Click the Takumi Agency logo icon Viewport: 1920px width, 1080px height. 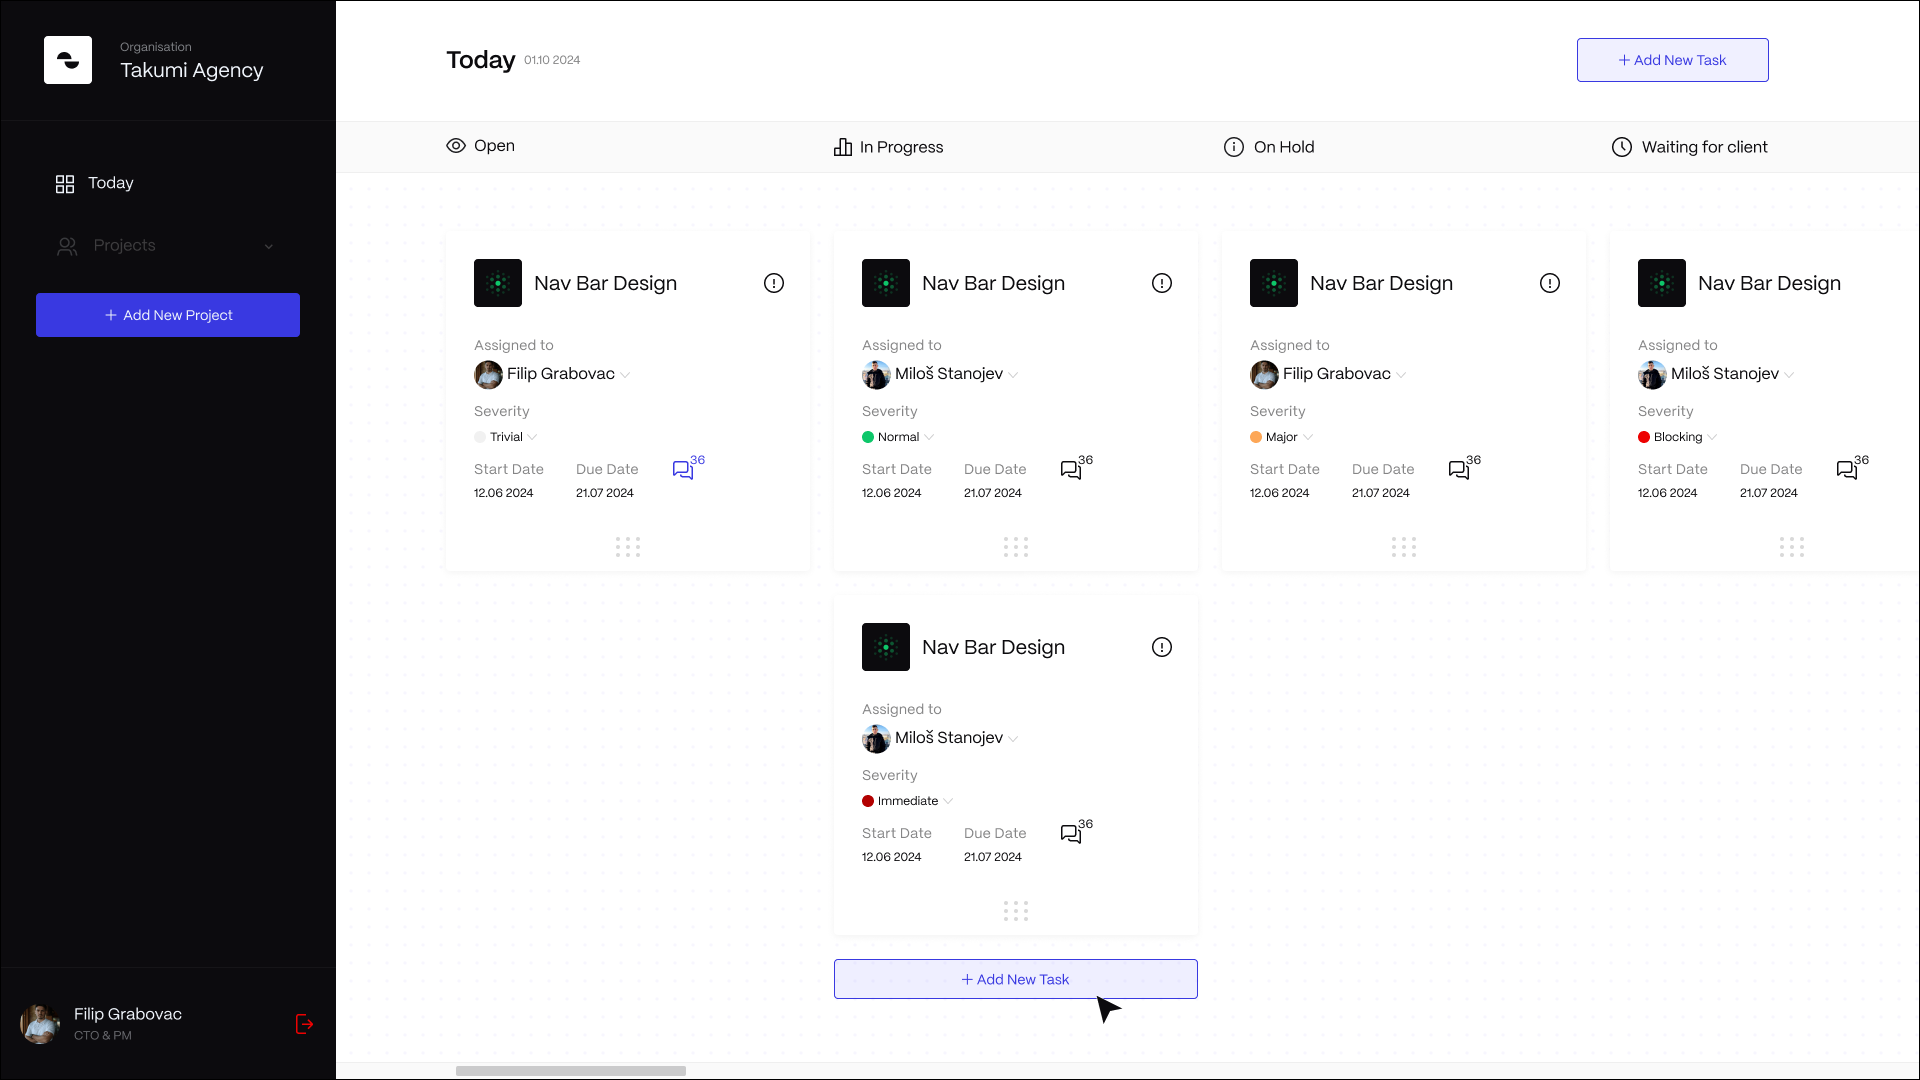68,60
